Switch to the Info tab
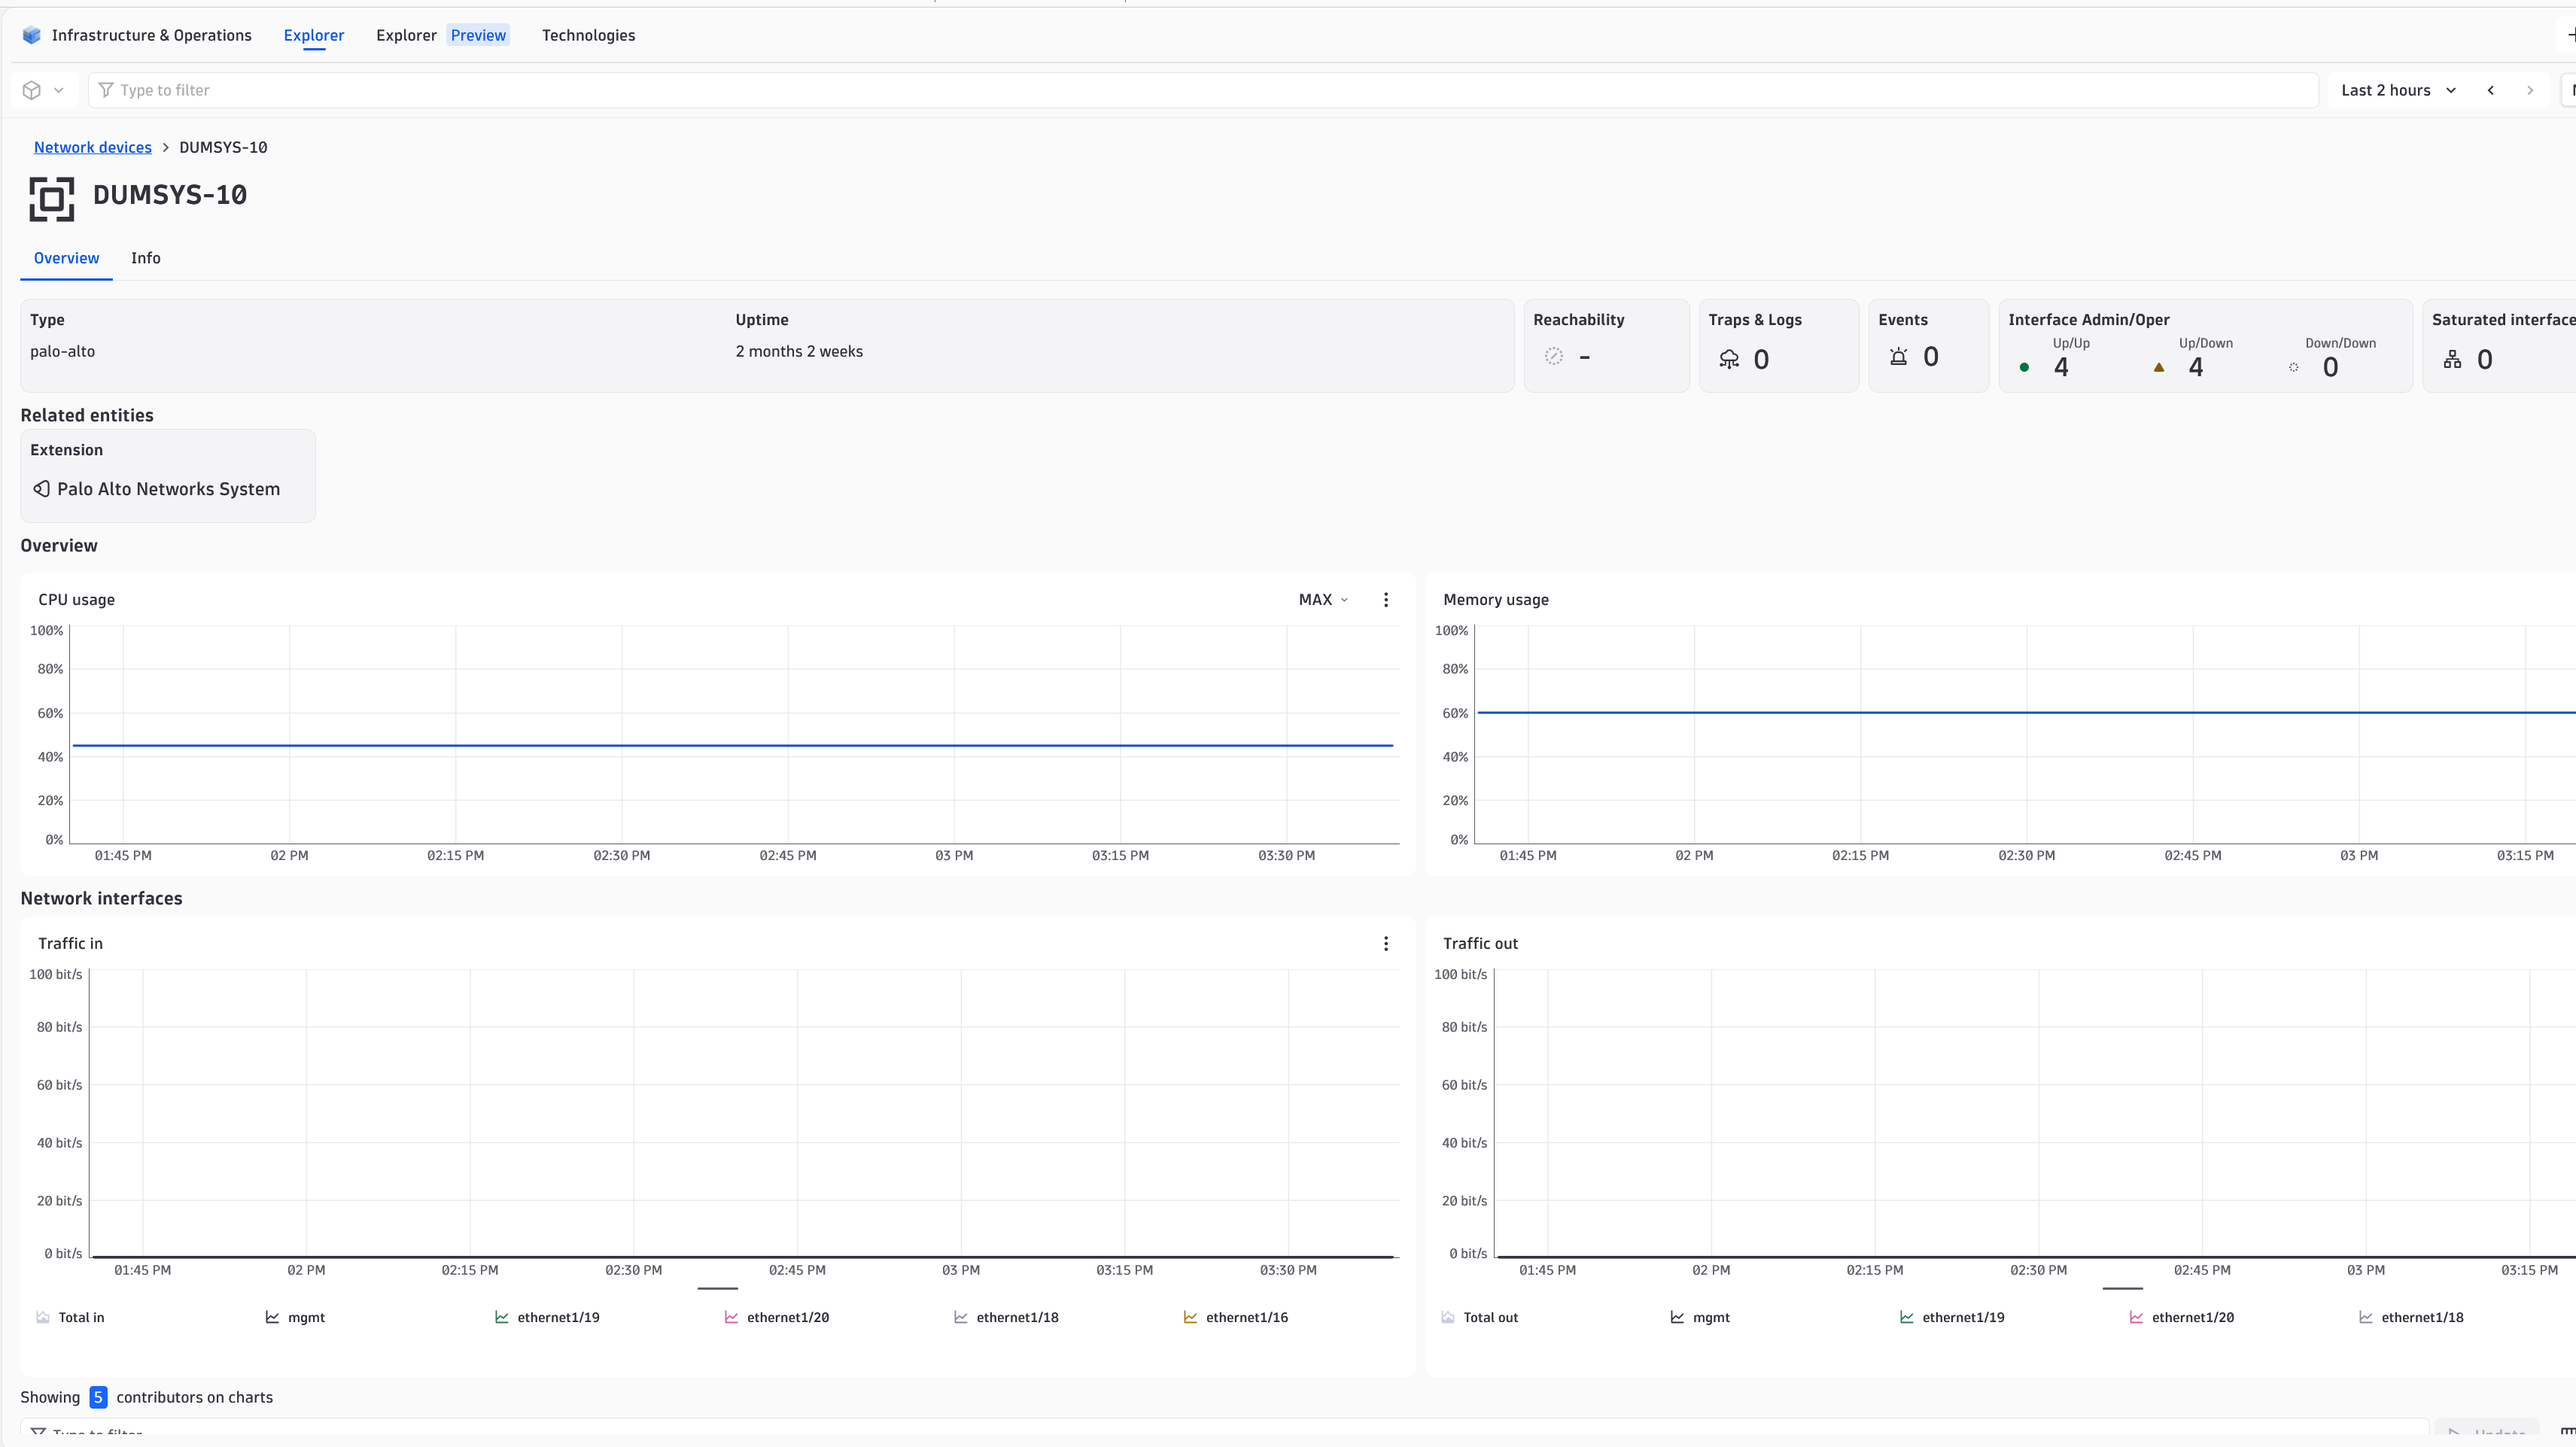 pyautogui.click(x=146, y=258)
